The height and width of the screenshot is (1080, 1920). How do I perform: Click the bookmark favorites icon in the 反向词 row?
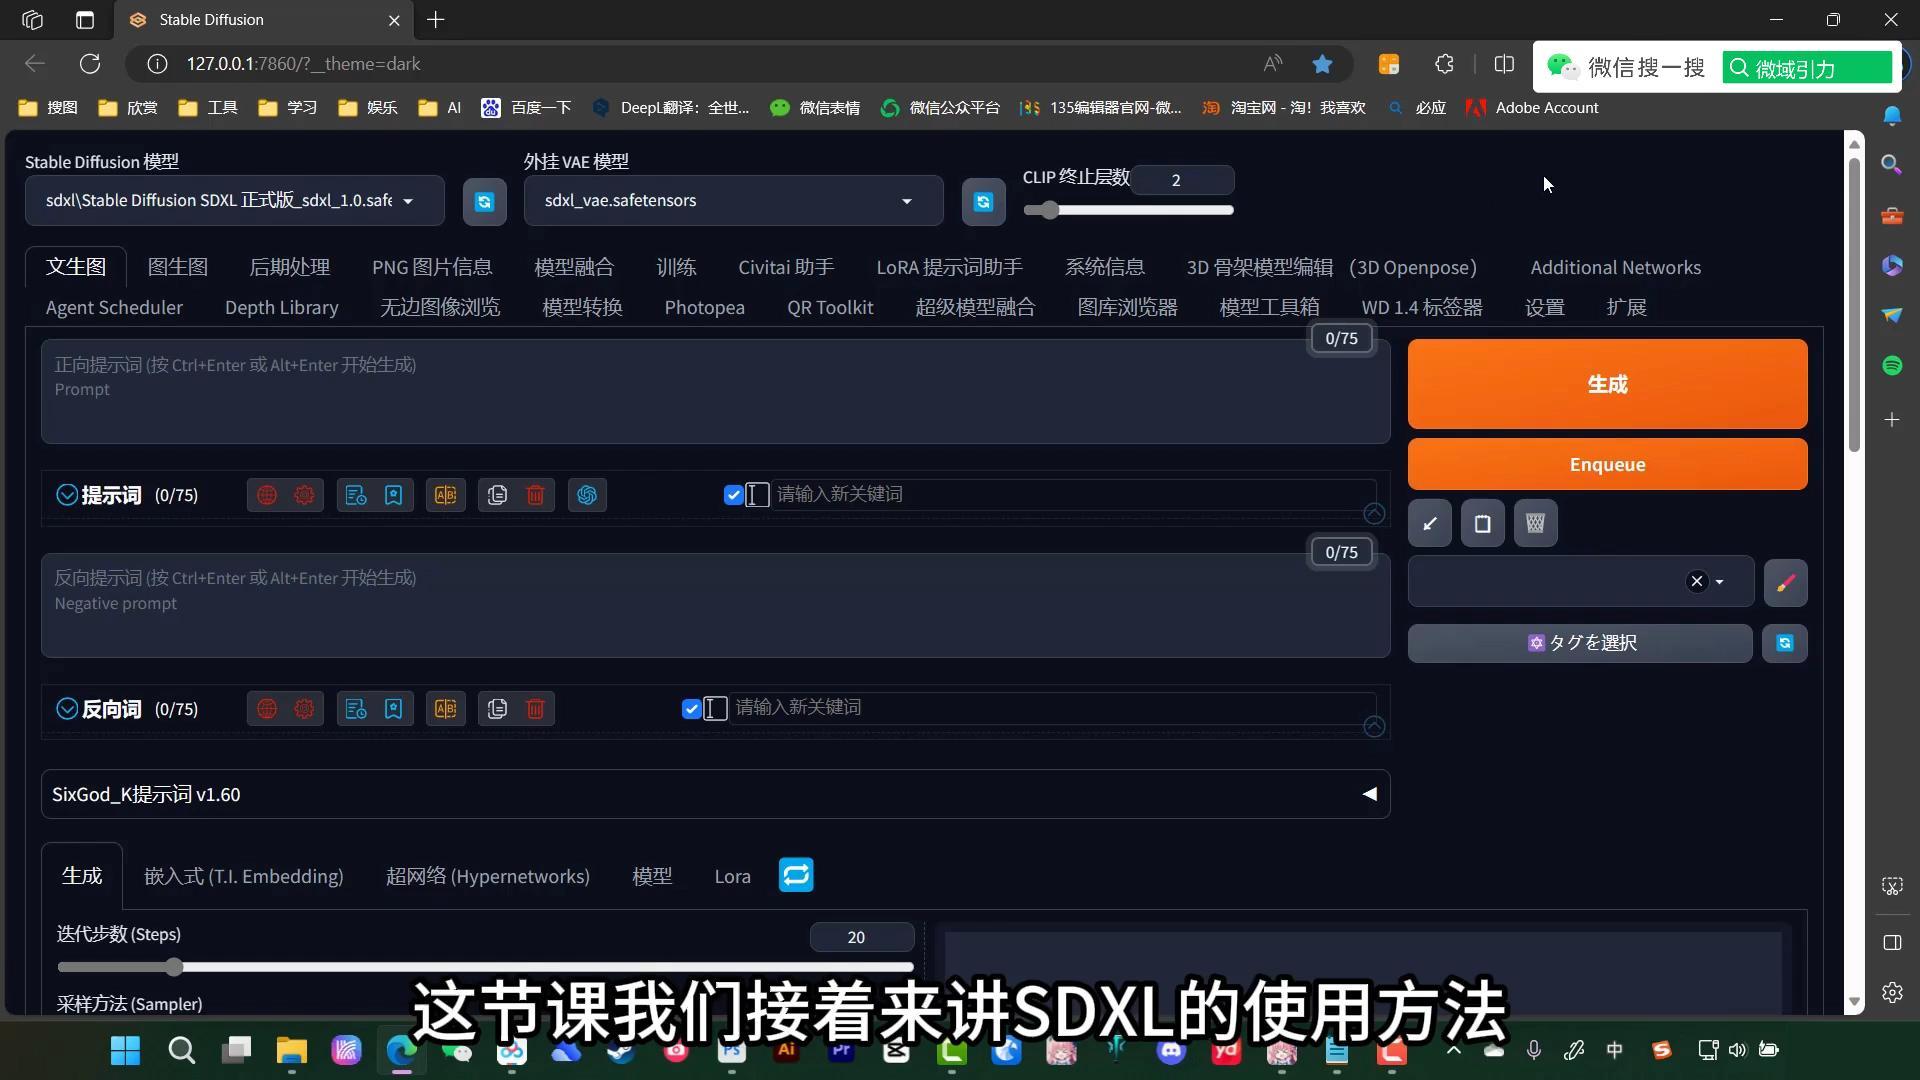click(394, 709)
